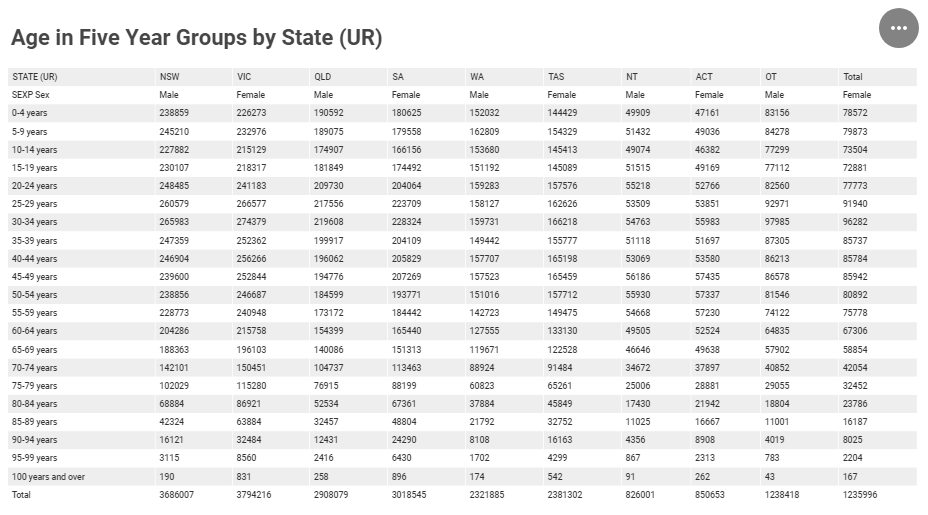
Task: Click the Total row label at bottom
Action: [21, 495]
